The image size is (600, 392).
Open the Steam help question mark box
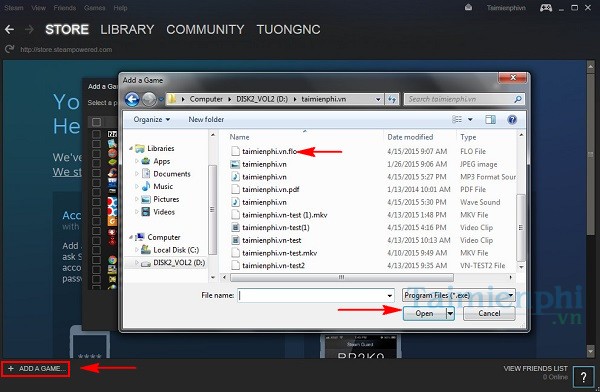584,377
